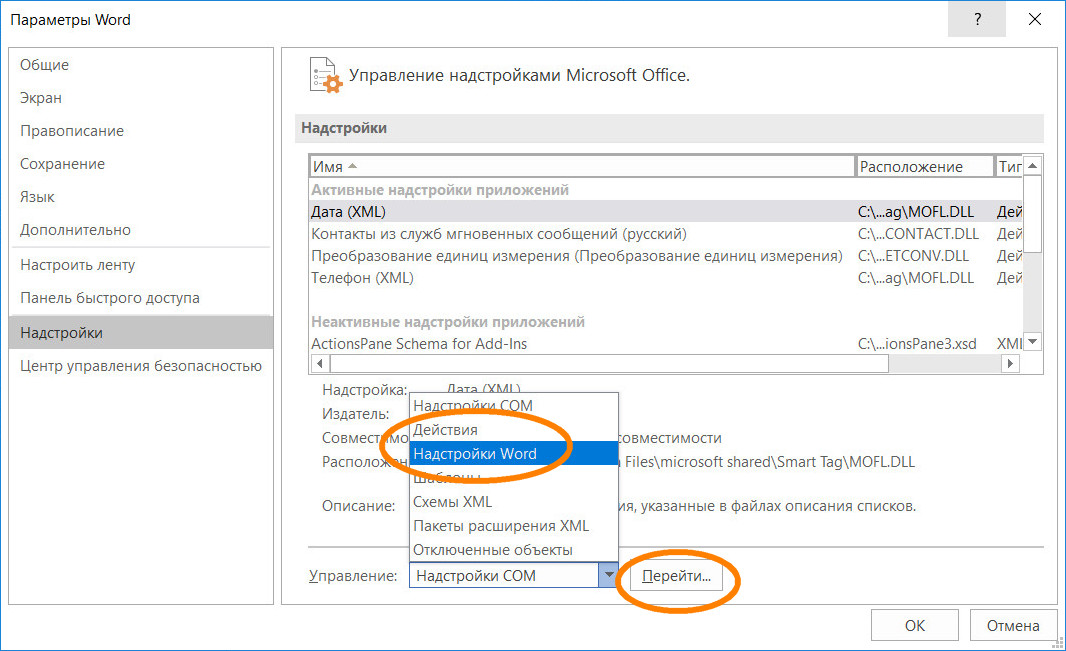
Task: Click the list's scroll up arrow
Action: (x=1032, y=166)
